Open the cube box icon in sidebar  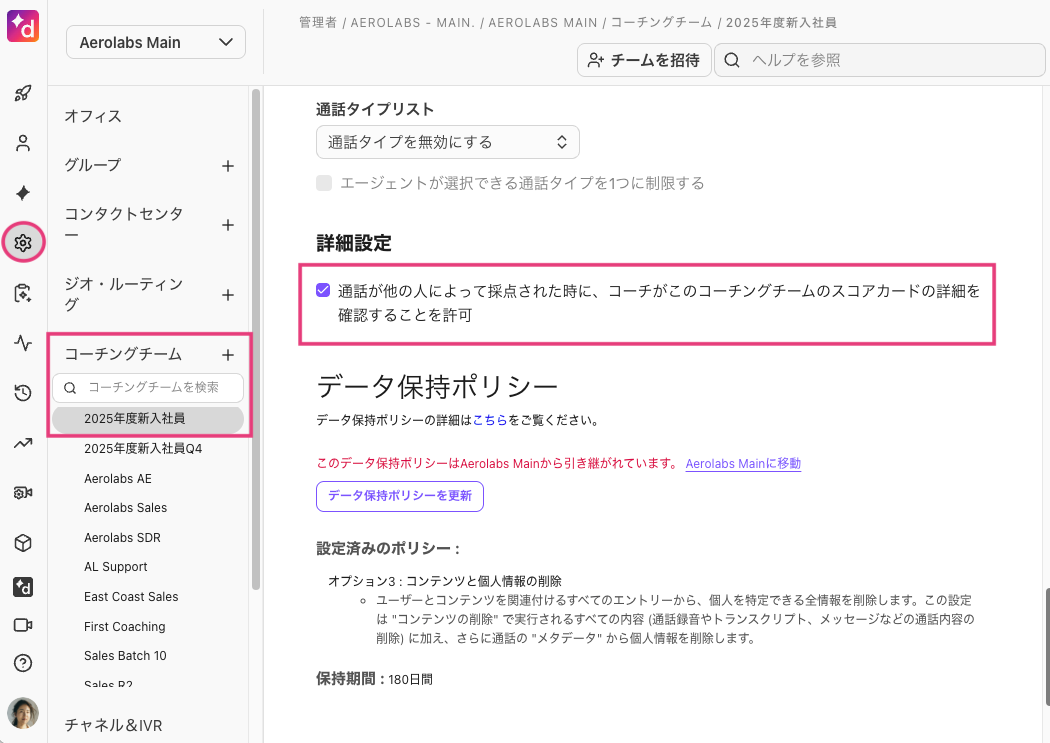pyautogui.click(x=23, y=543)
